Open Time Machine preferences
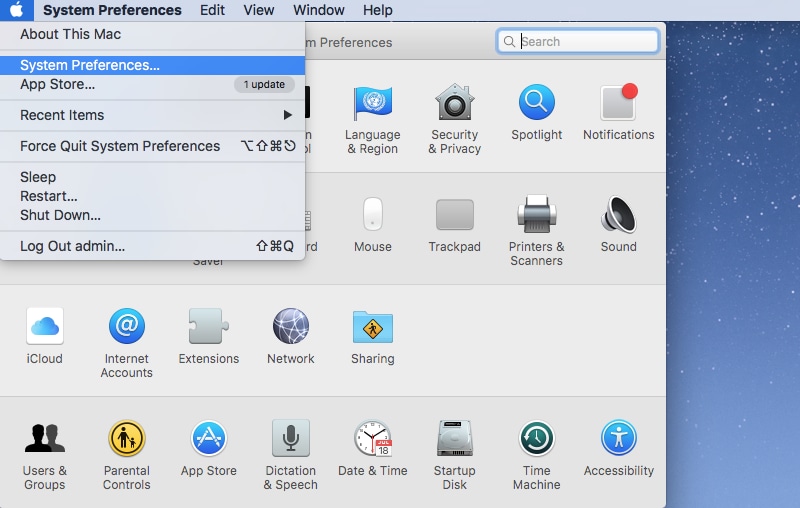 (x=536, y=455)
